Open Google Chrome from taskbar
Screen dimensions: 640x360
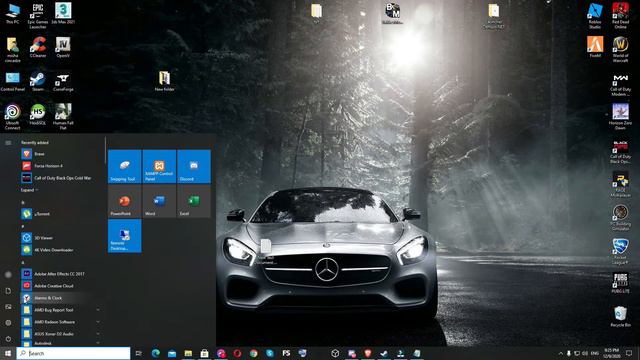click(253, 353)
